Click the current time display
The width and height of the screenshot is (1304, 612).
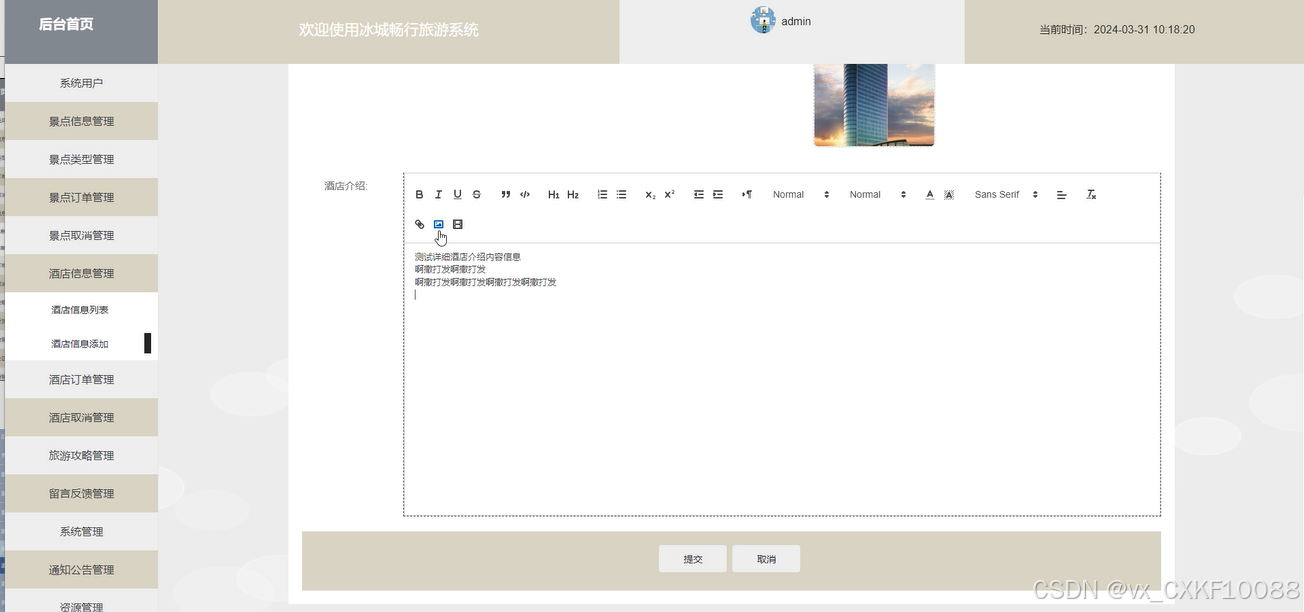pyautogui.click(x=1117, y=30)
